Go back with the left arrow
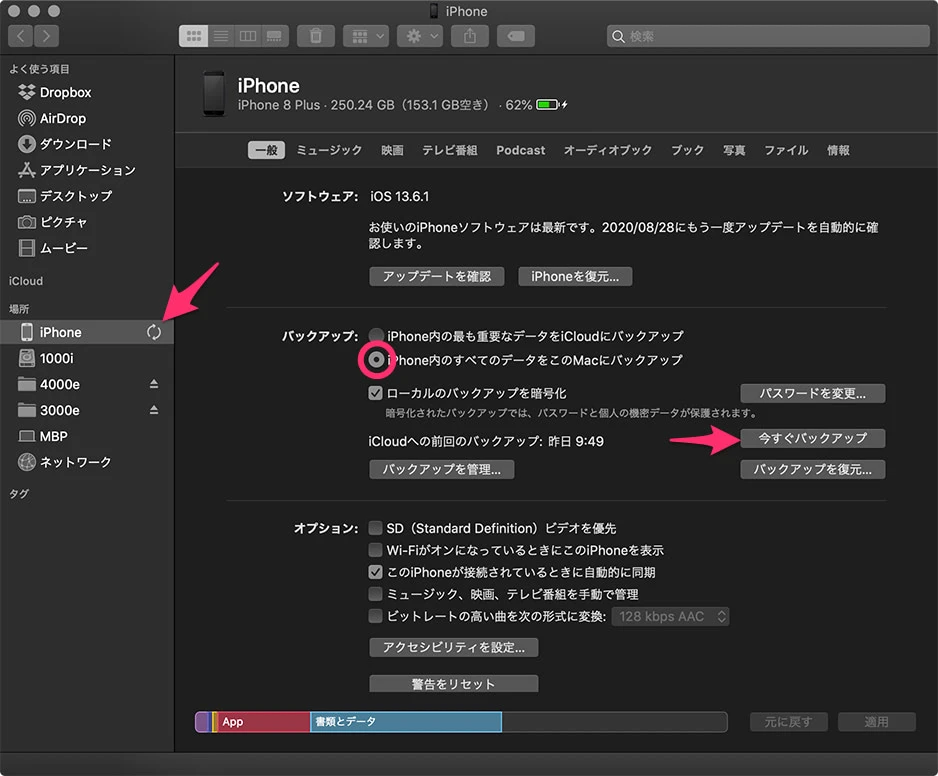 [x=21, y=36]
